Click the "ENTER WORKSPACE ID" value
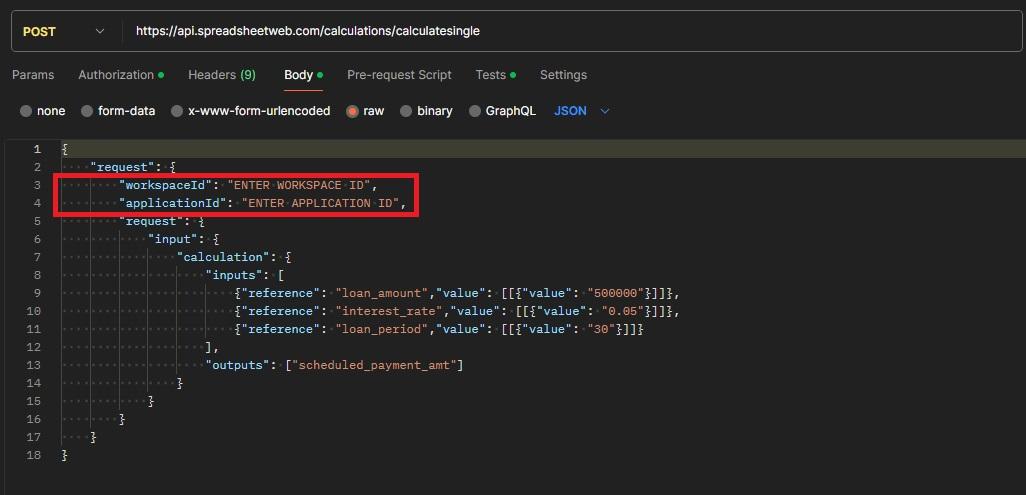Viewport: 1026px width, 495px height. coord(298,185)
